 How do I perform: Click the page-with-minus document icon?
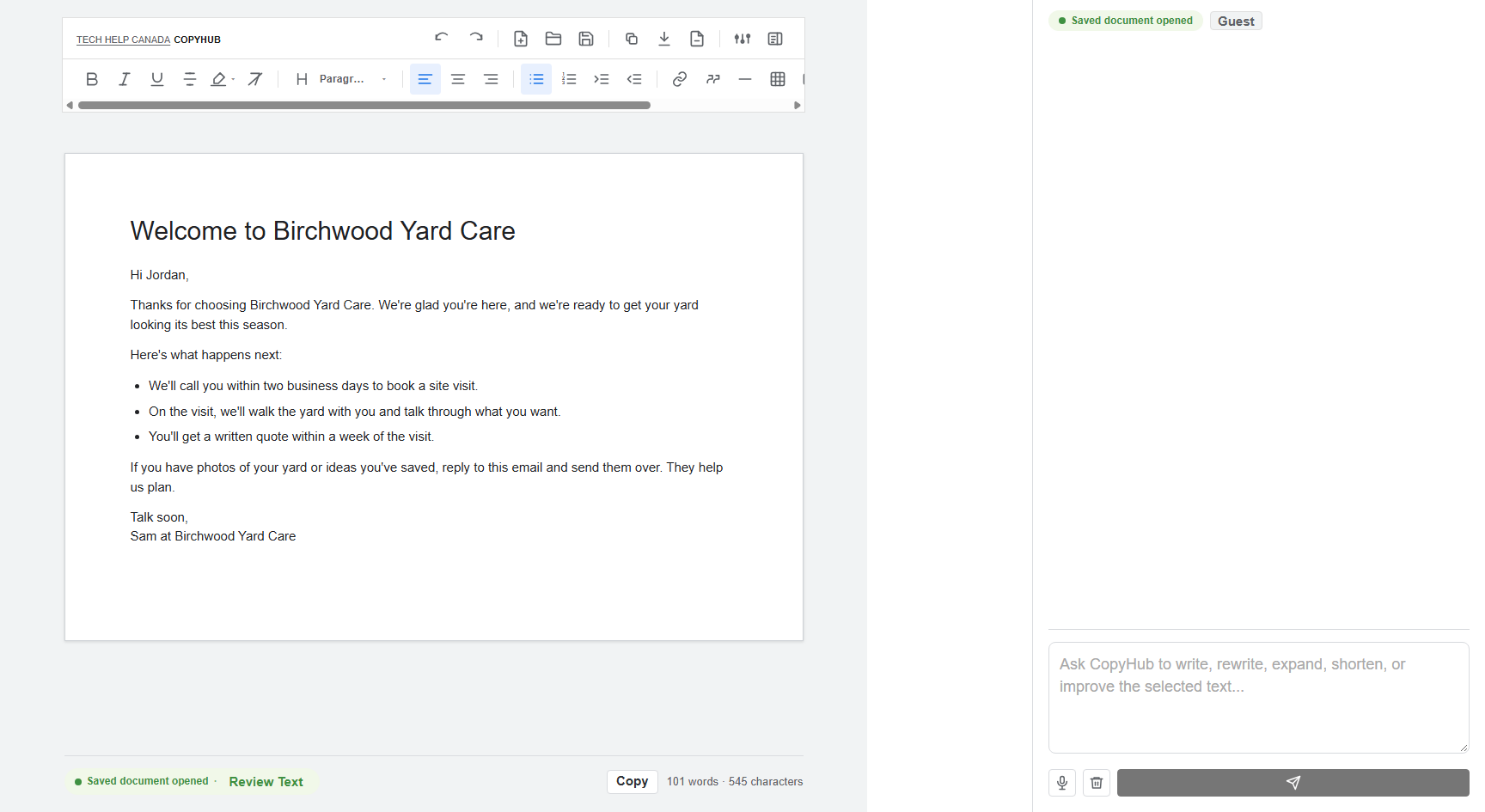point(697,39)
